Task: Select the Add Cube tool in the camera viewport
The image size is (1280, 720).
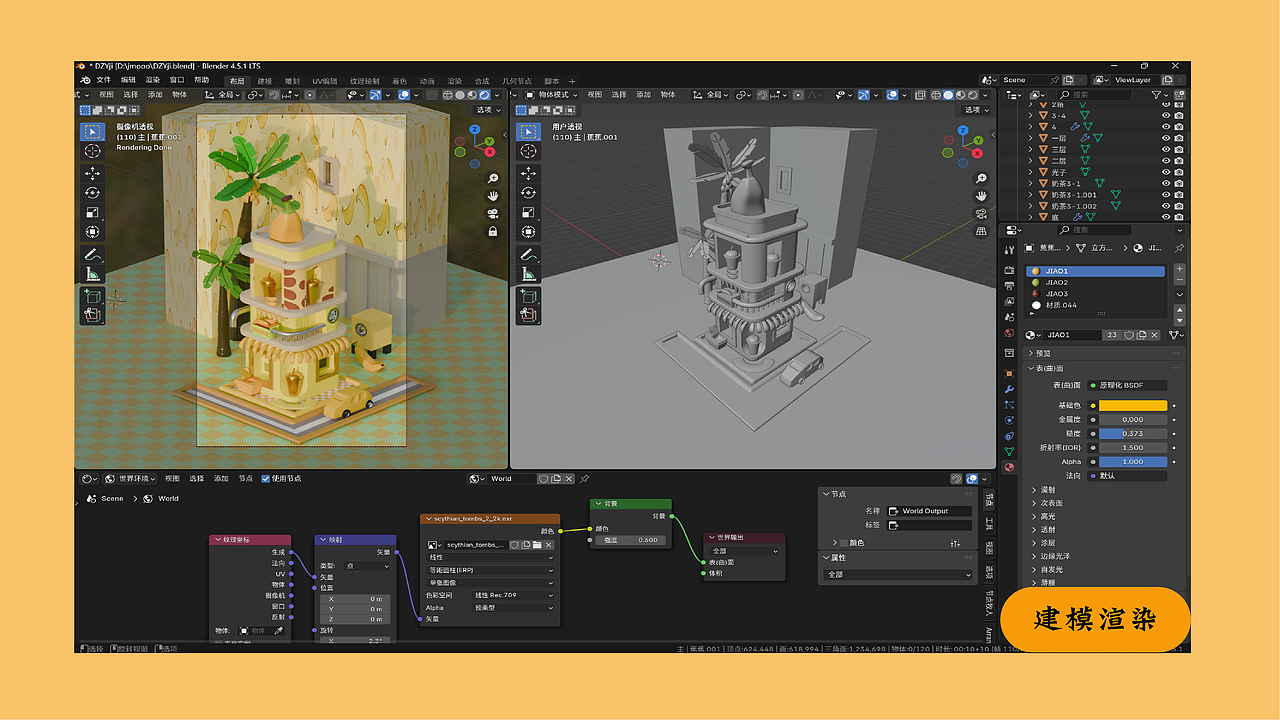Action: (92, 296)
